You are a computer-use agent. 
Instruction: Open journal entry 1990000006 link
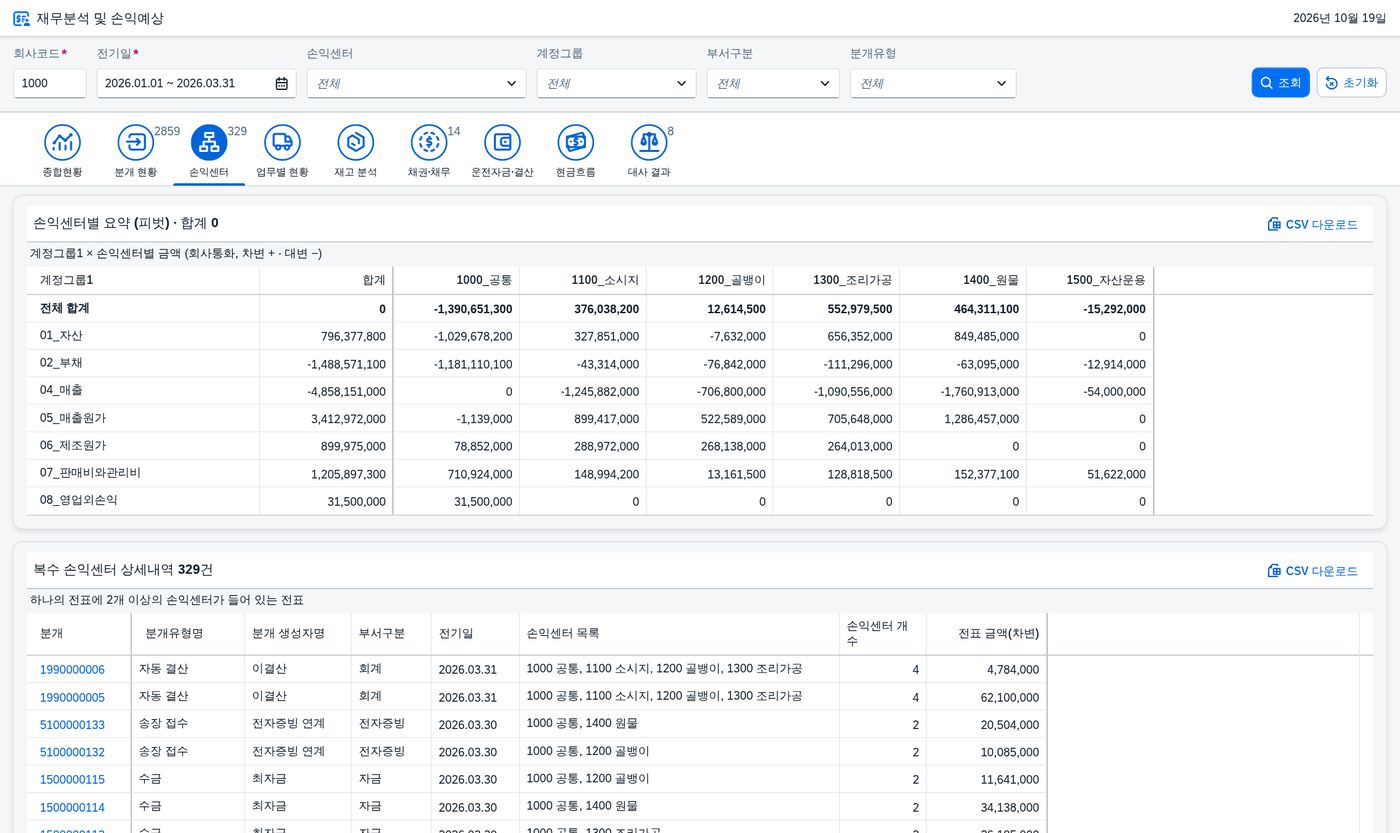tap(72, 670)
